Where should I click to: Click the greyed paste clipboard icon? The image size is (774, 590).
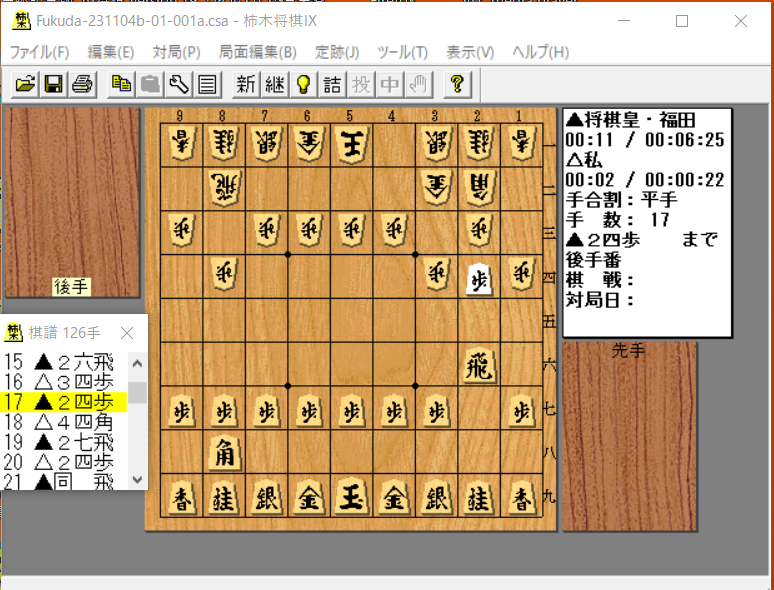150,84
